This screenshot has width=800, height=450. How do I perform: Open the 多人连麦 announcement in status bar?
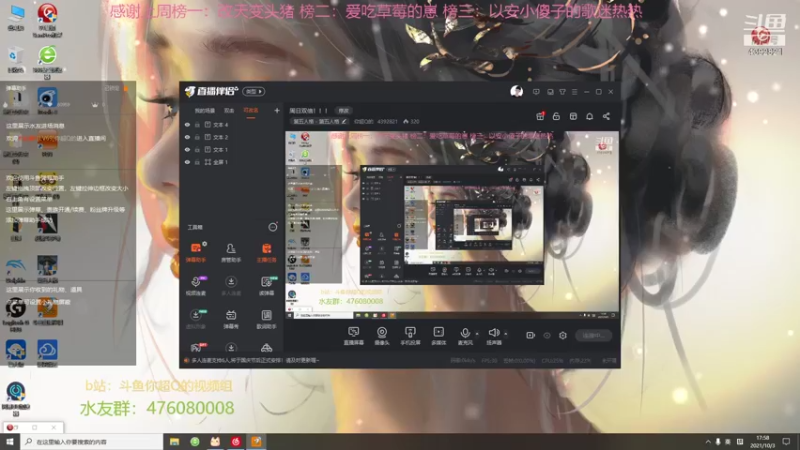255,360
